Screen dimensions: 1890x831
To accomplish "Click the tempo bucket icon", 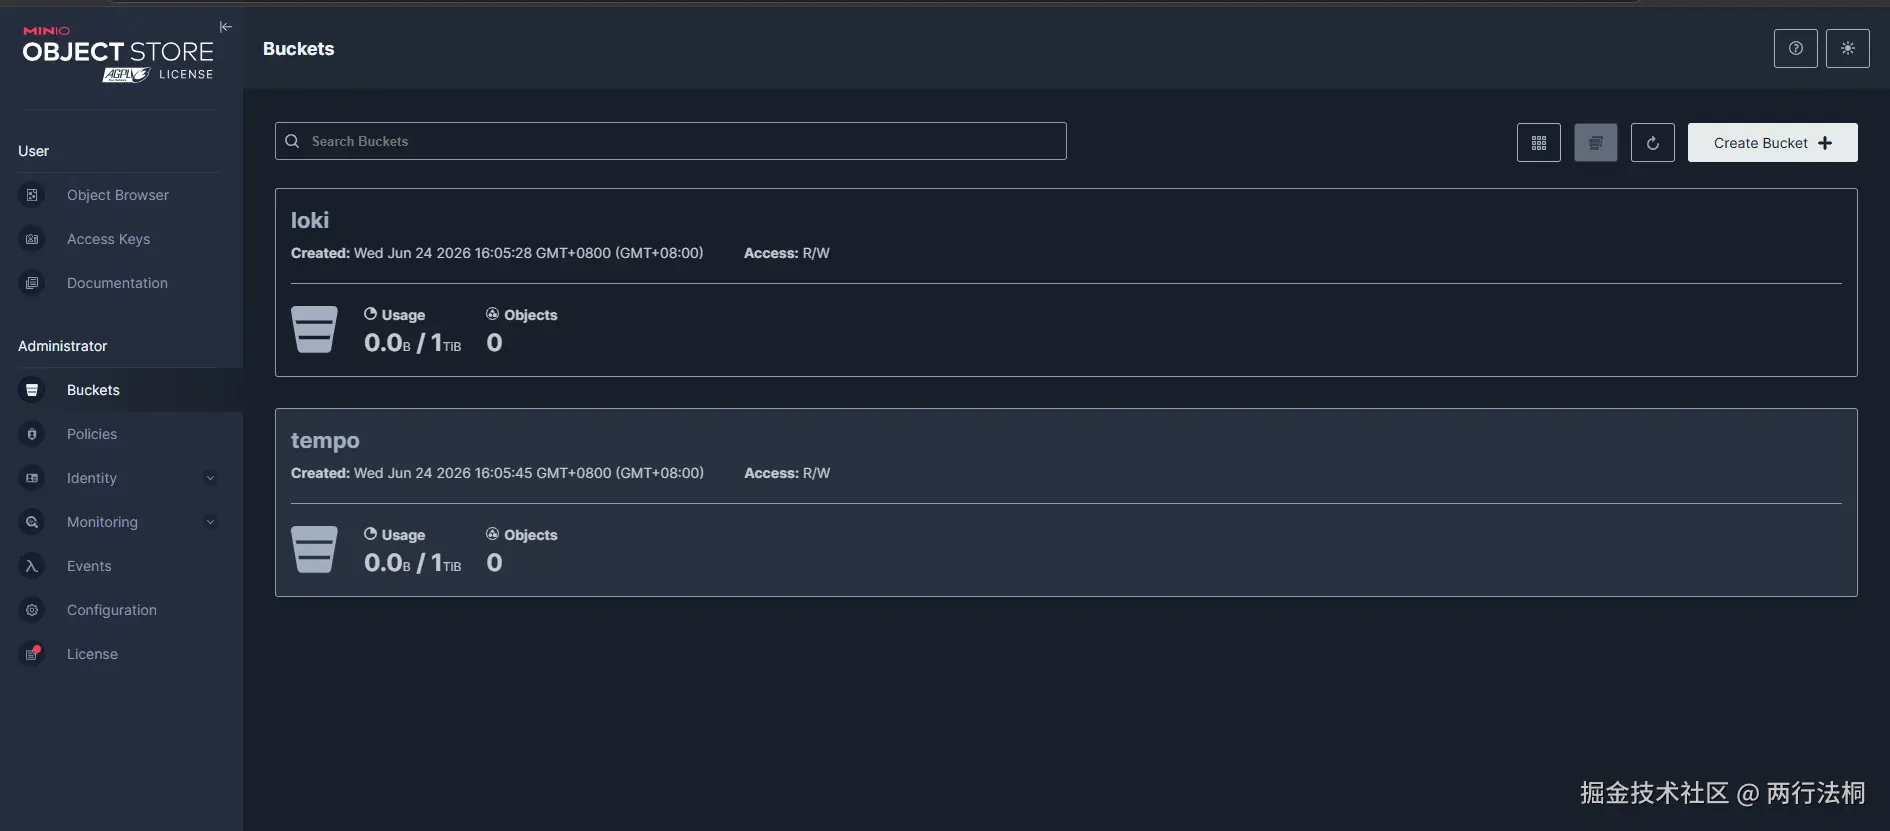I will click(x=314, y=550).
